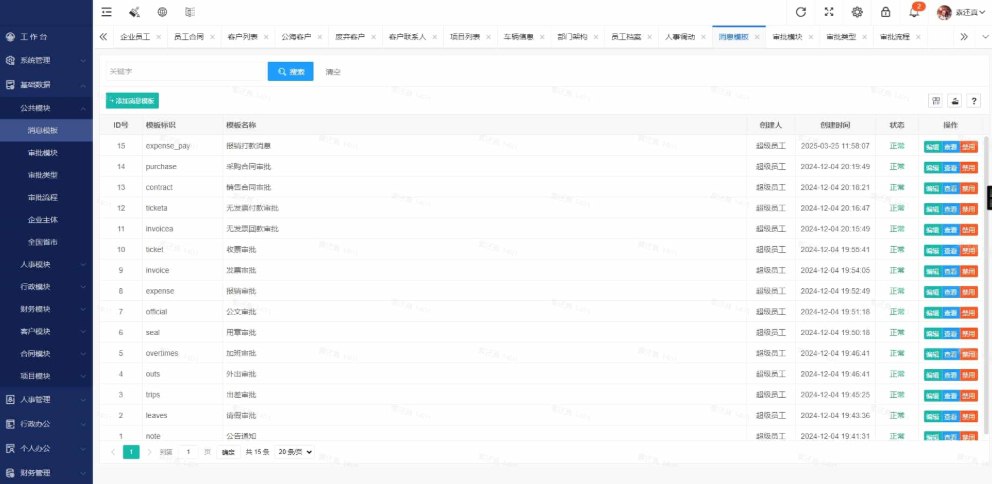Refresh the page with the reload icon

click(x=801, y=12)
